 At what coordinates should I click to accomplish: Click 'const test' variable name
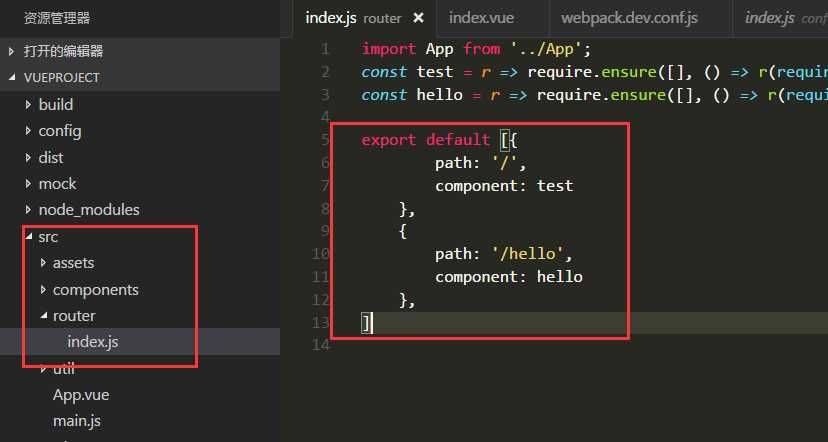point(435,72)
